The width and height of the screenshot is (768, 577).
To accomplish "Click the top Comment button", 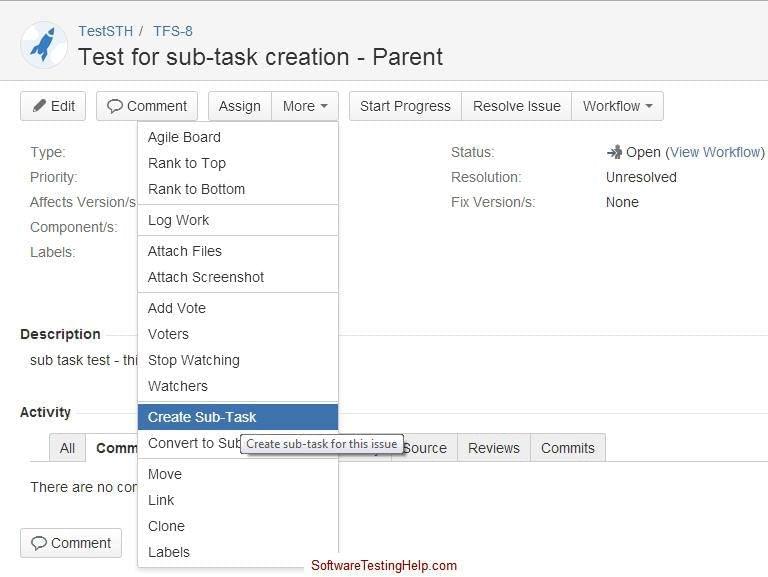I will click(147, 106).
